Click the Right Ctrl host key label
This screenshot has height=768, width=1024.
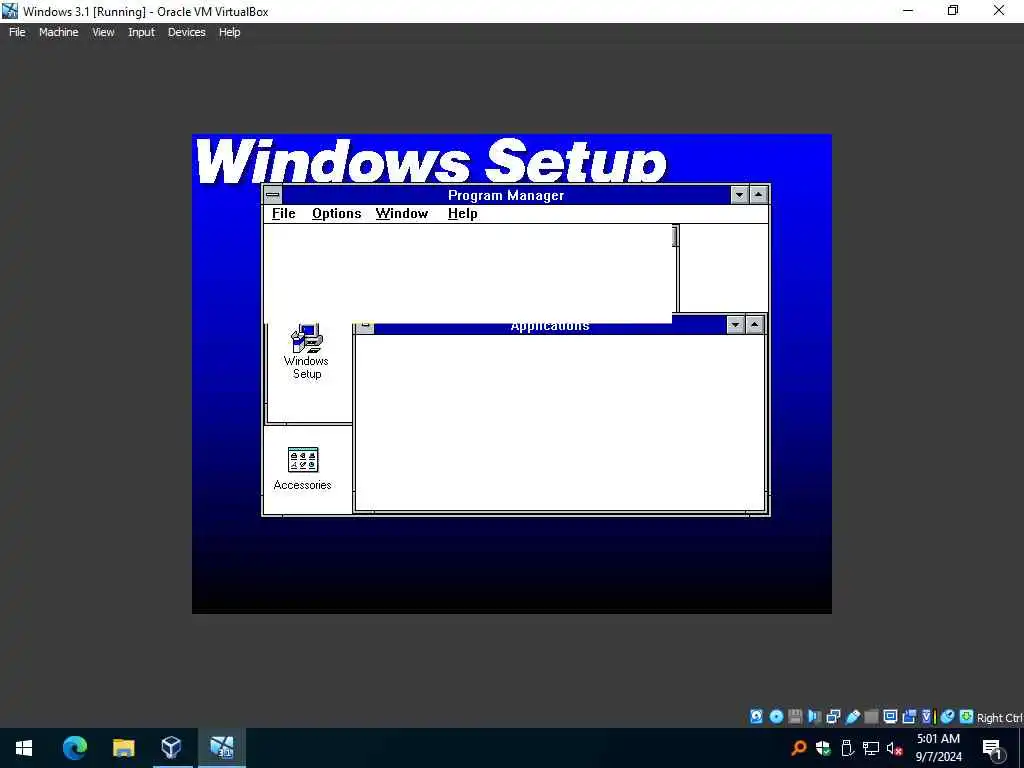pos(1000,718)
